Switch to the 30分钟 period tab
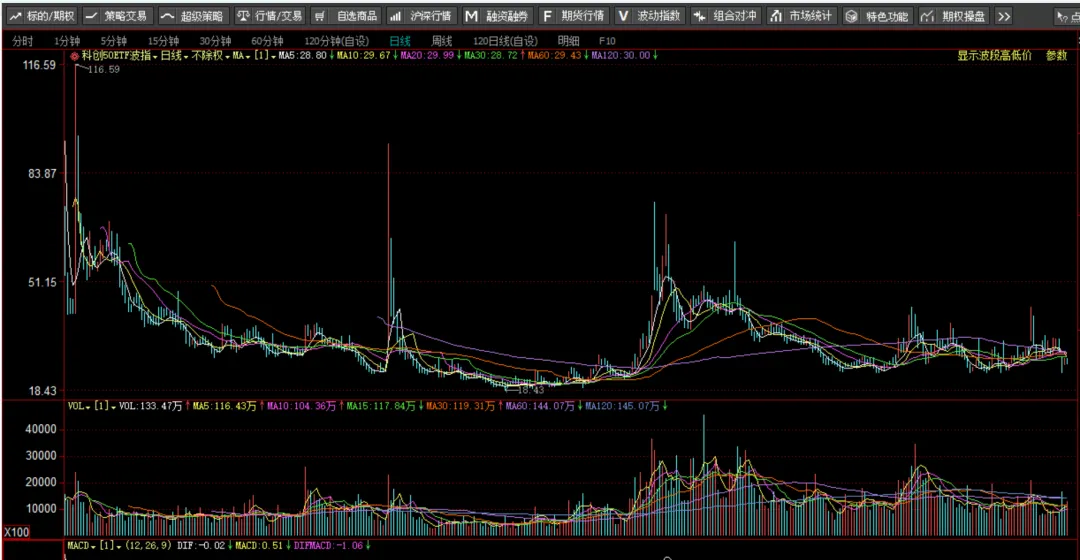The image size is (1080, 560). (x=215, y=41)
